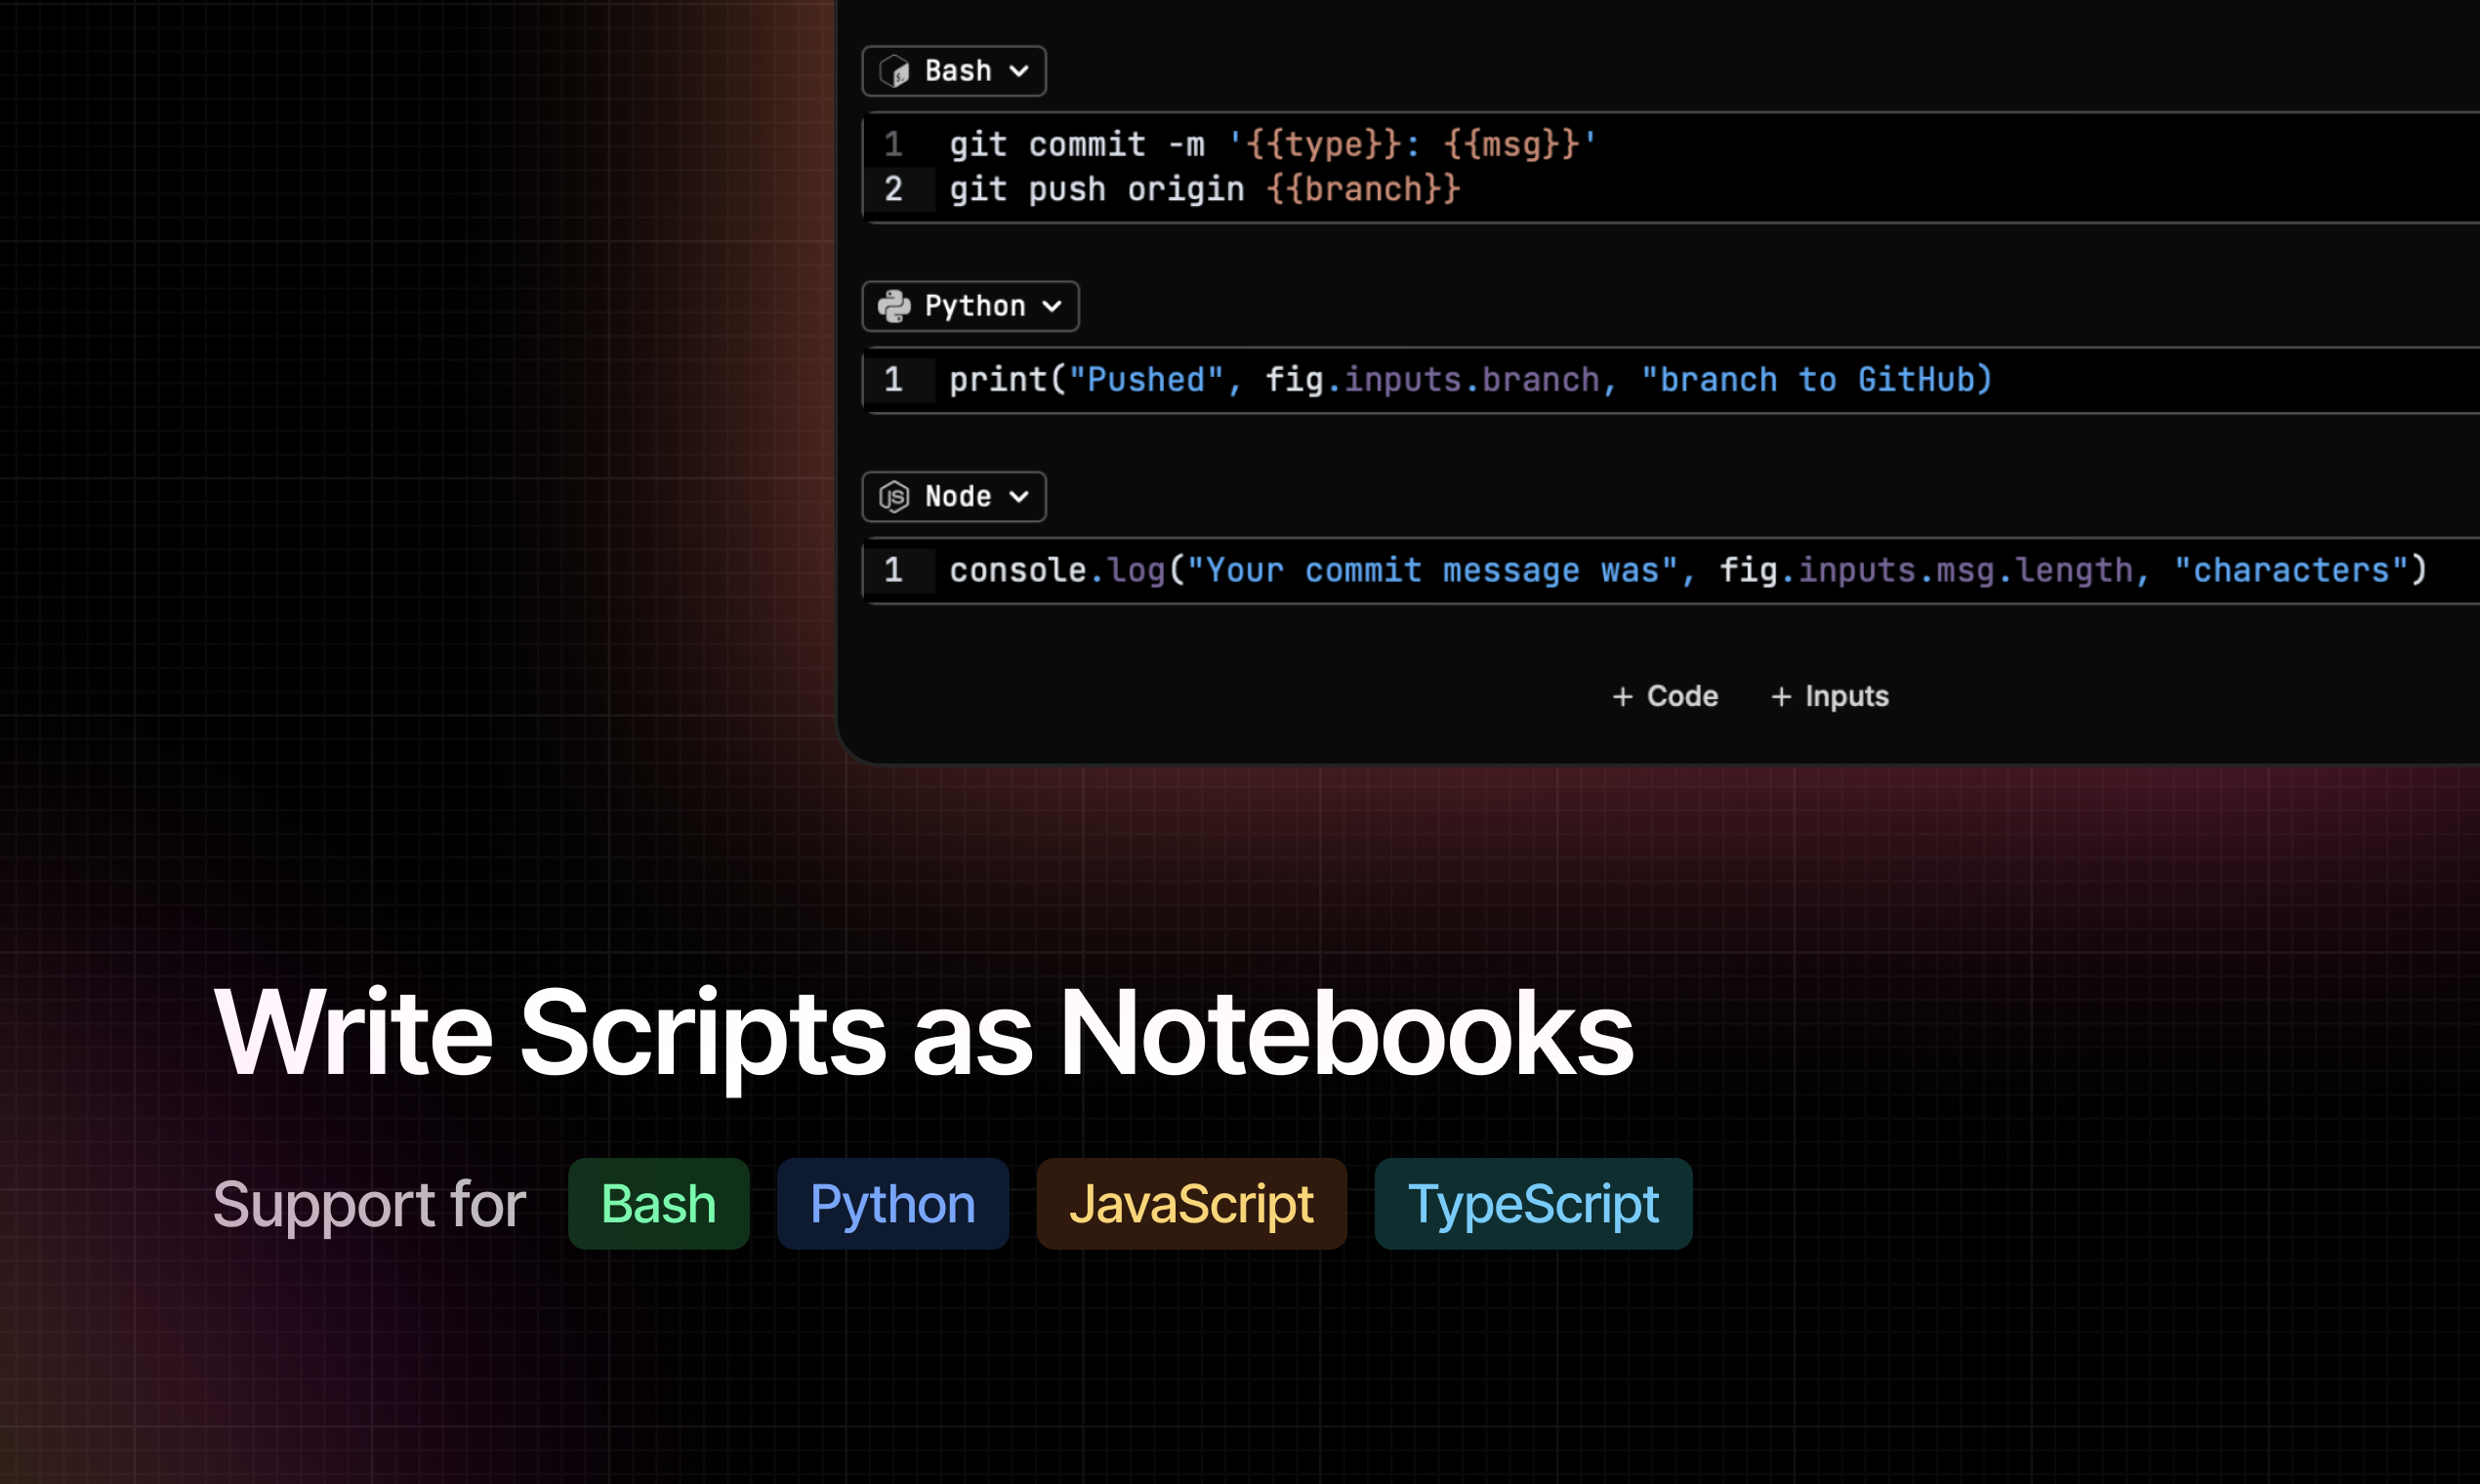The image size is (2480, 1484).
Task: Click the git push origin line
Action: 1205,190
